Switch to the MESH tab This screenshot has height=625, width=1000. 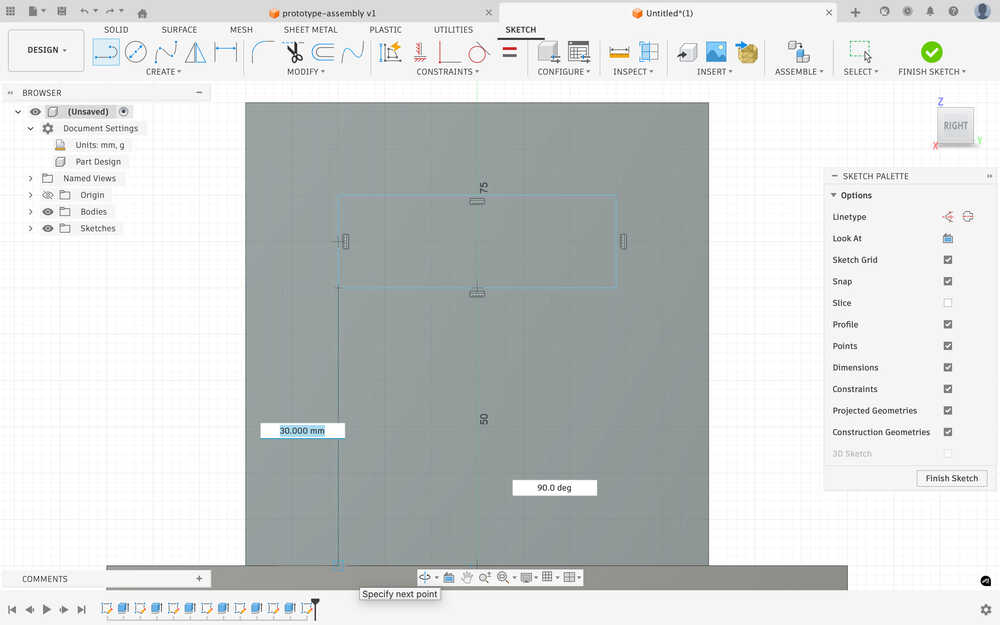click(241, 29)
